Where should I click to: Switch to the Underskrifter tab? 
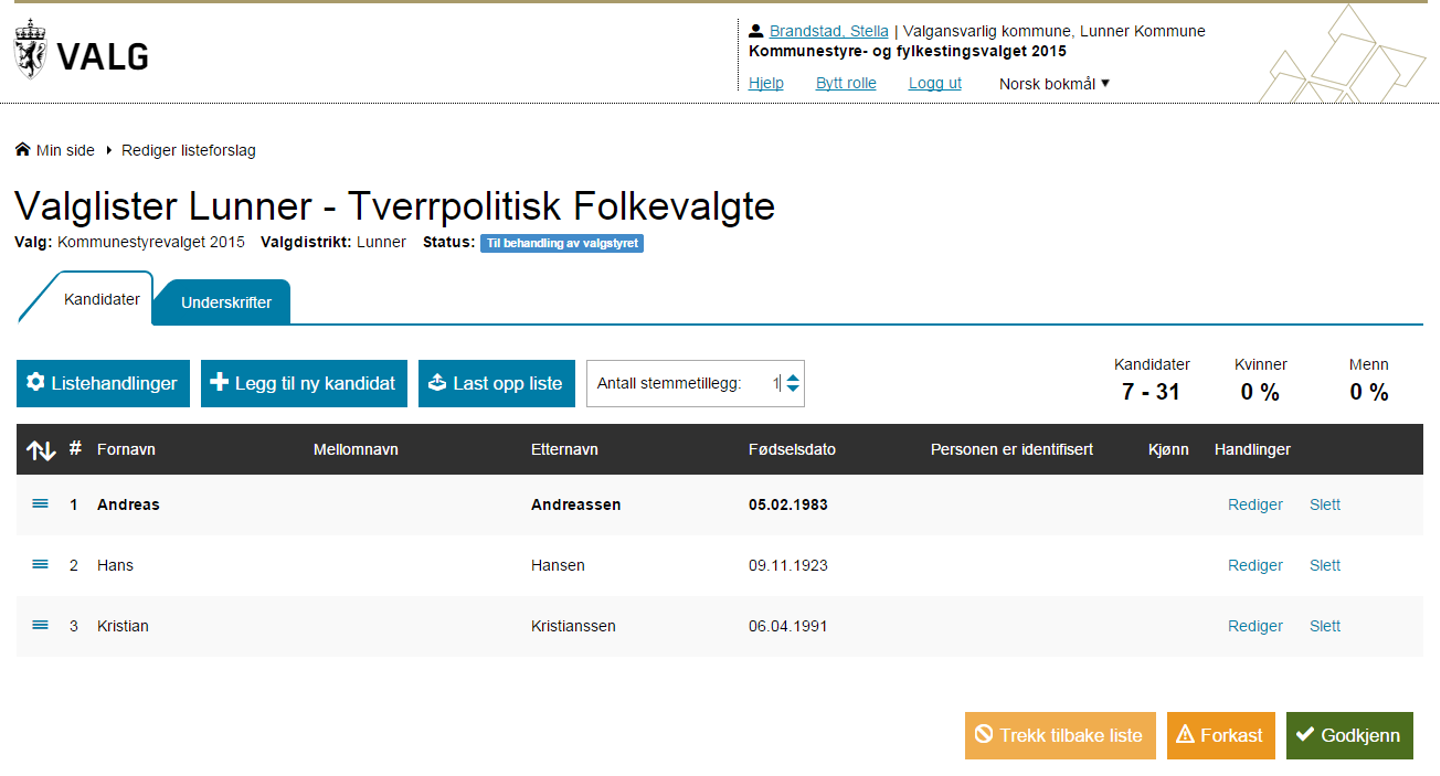click(226, 302)
